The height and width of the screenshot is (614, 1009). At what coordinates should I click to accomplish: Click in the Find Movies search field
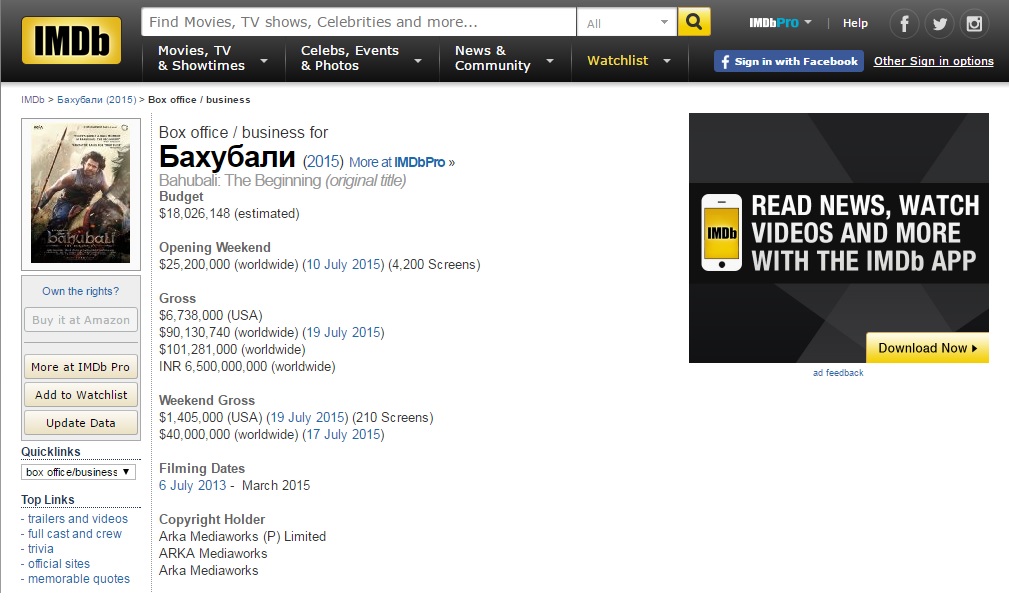coord(358,22)
